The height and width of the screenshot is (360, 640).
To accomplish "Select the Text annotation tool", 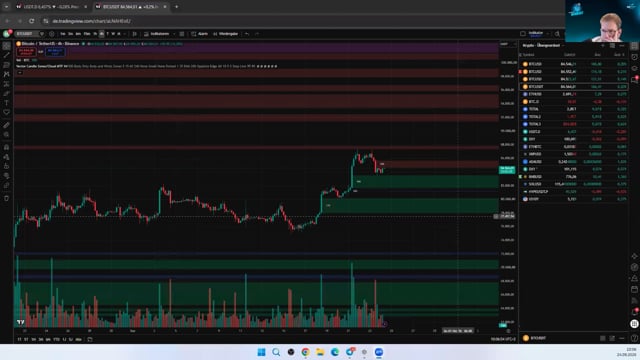I will 7,103.
